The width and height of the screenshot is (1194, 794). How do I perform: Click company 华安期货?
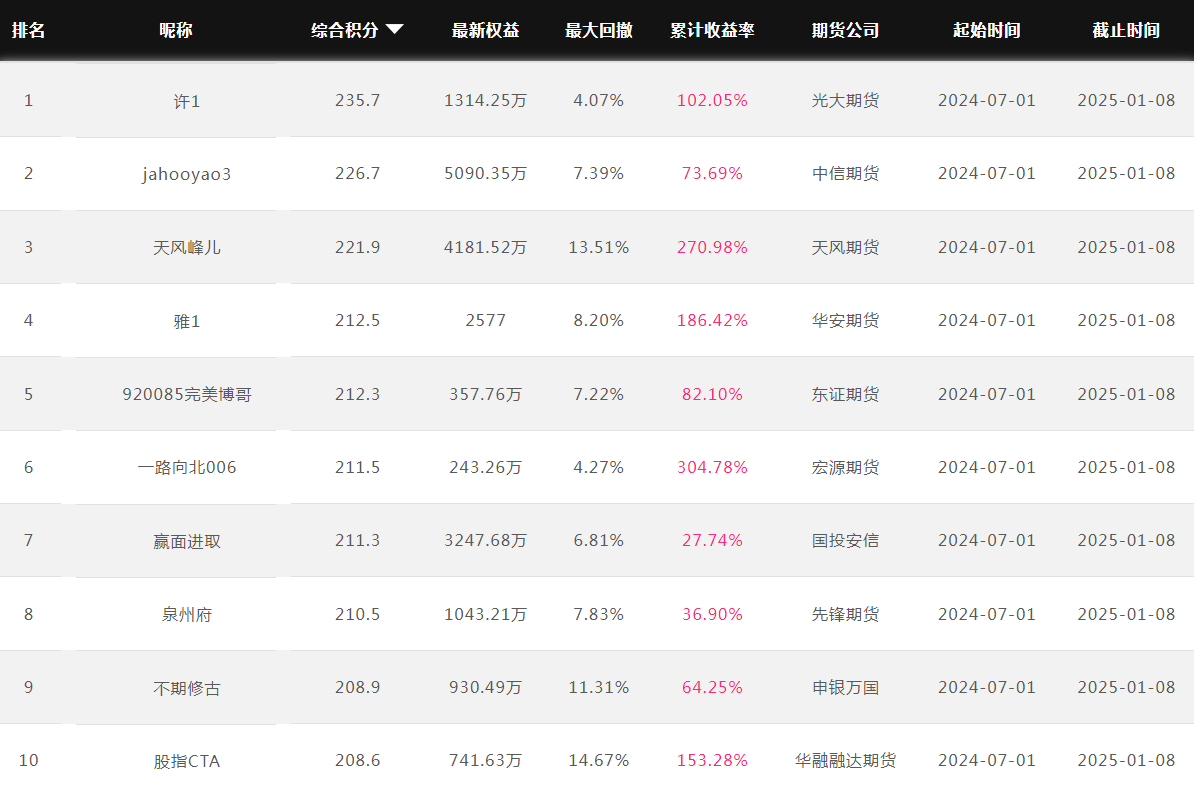pyautogui.click(x=845, y=320)
